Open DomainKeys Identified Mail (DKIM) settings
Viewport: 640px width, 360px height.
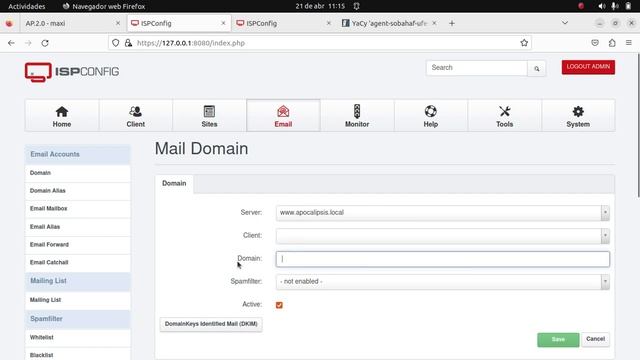[211, 324]
